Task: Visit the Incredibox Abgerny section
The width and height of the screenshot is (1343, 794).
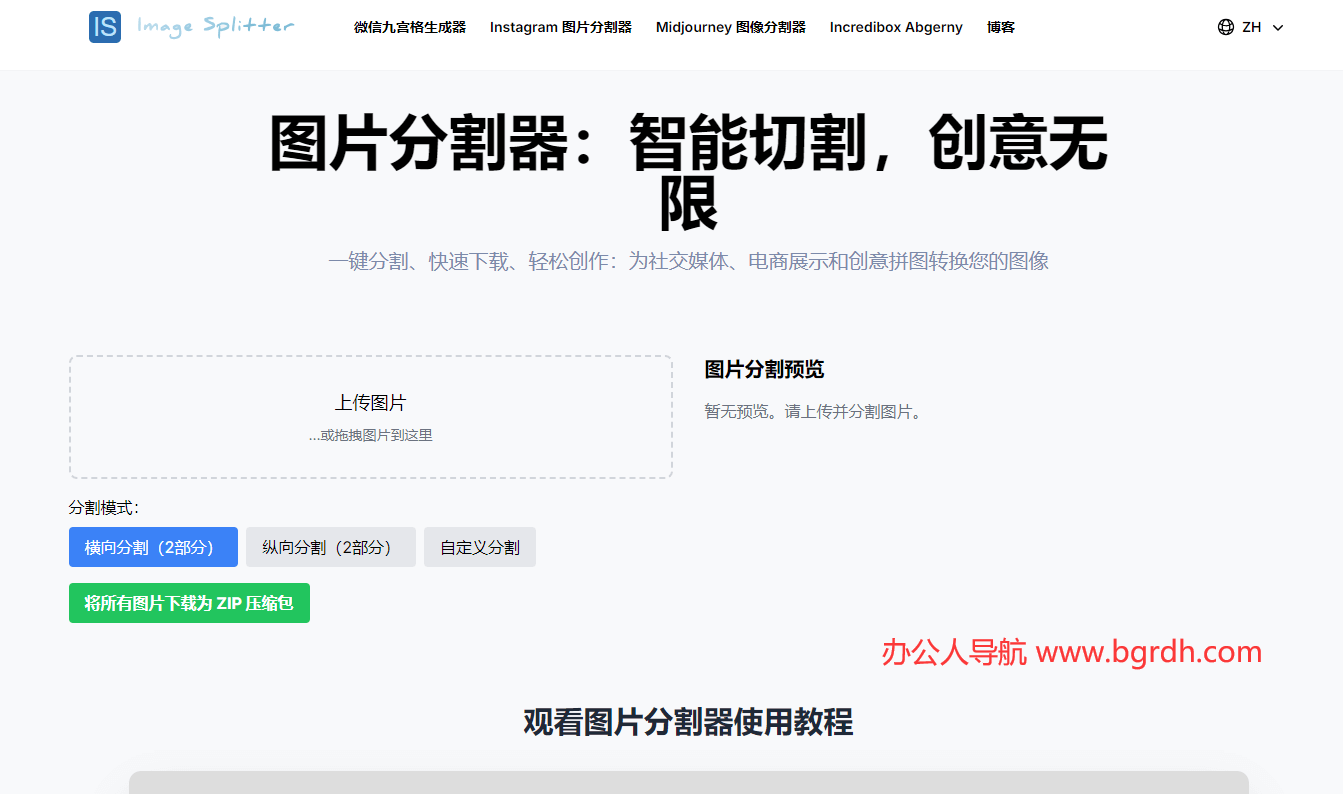Action: coord(895,27)
